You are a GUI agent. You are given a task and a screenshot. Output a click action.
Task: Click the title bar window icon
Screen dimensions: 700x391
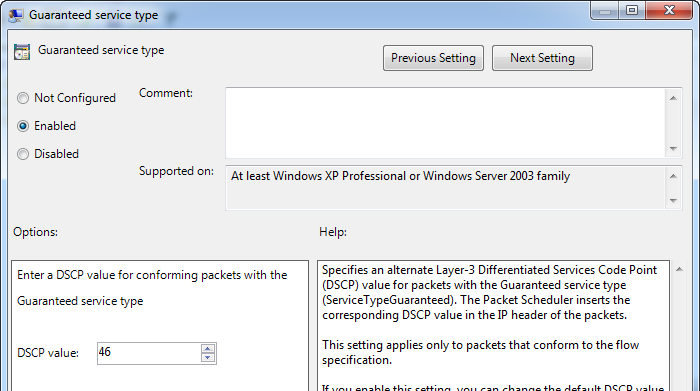pos(16,15)
